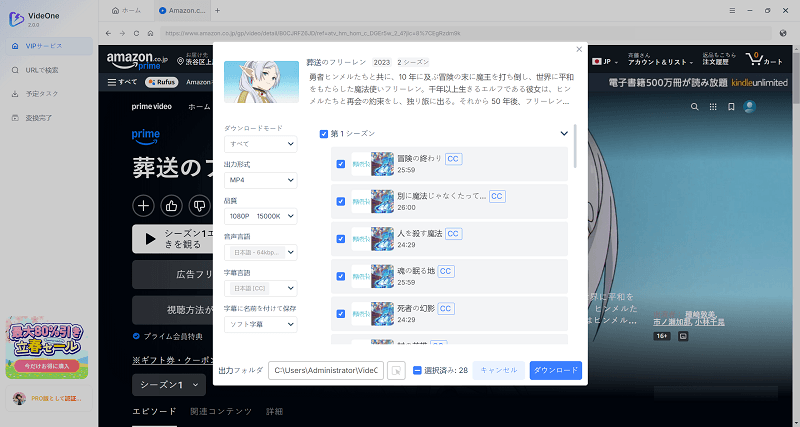The image size is (800, 427).
Task: Click the PRO版として認証 button
Action: coord(49,398)
